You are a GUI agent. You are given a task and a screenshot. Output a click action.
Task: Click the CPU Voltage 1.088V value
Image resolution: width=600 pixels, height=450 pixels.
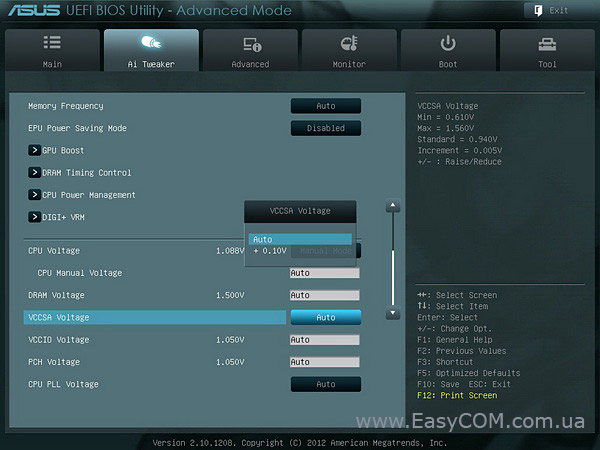[230, 251]
